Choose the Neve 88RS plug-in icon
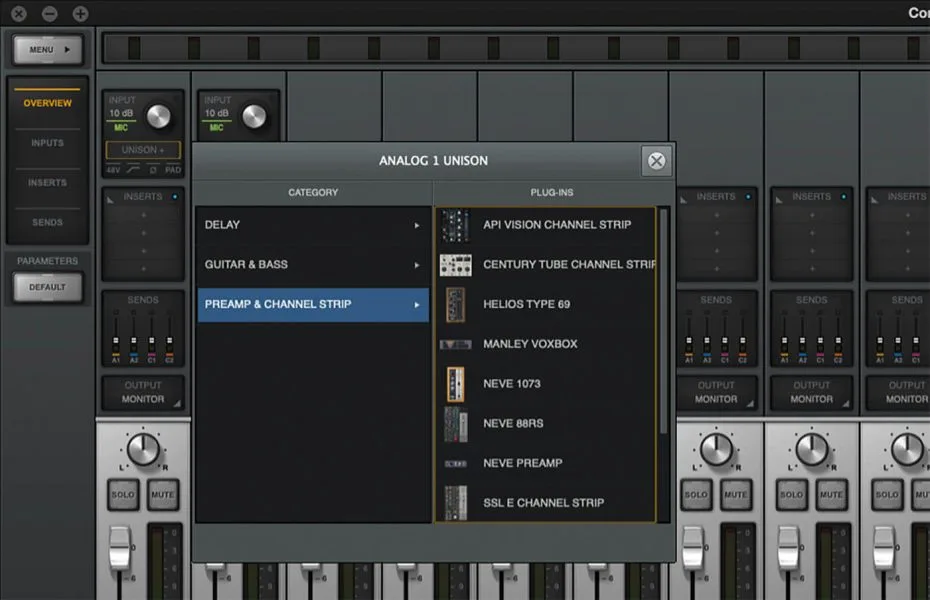930x600 pixels. 456,423
